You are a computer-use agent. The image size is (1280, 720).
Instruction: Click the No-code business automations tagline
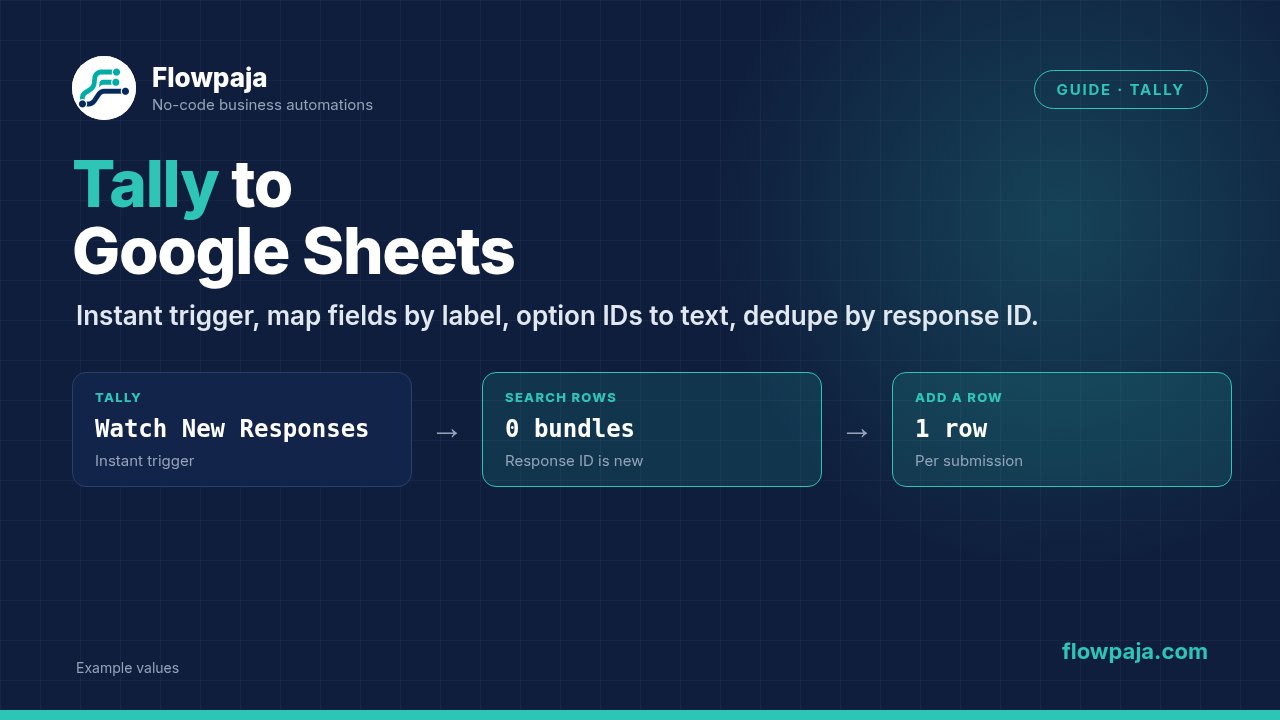(x=262, y=105)
